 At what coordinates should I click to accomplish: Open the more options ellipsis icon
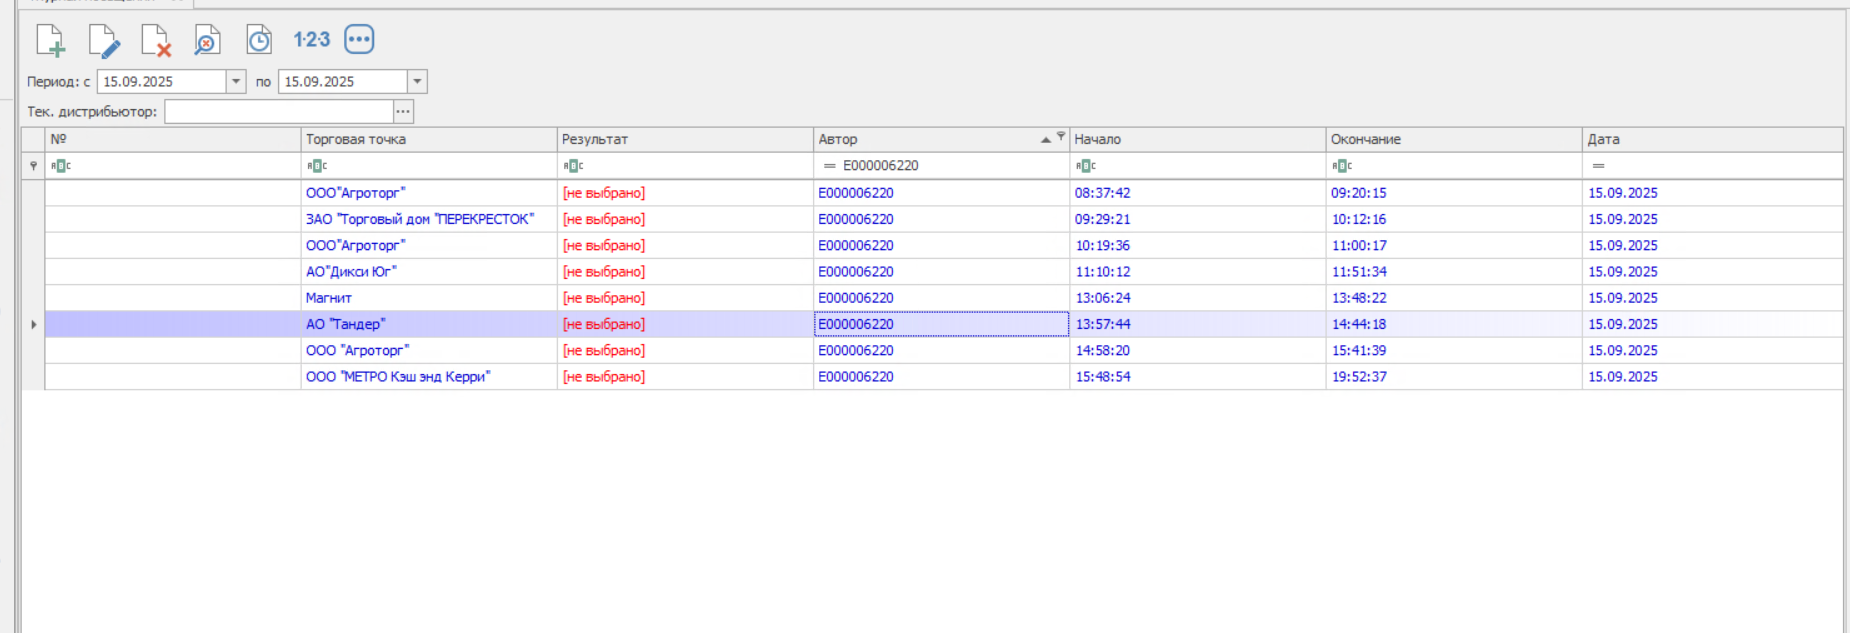coord(359,40)
